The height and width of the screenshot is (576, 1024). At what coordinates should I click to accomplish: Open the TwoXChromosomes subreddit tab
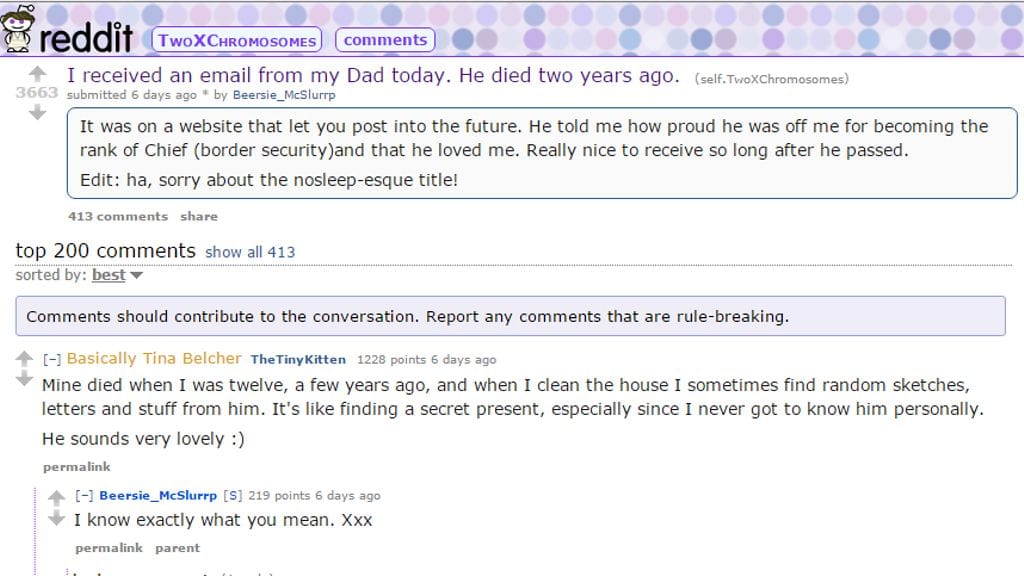(x=237, y=40)
